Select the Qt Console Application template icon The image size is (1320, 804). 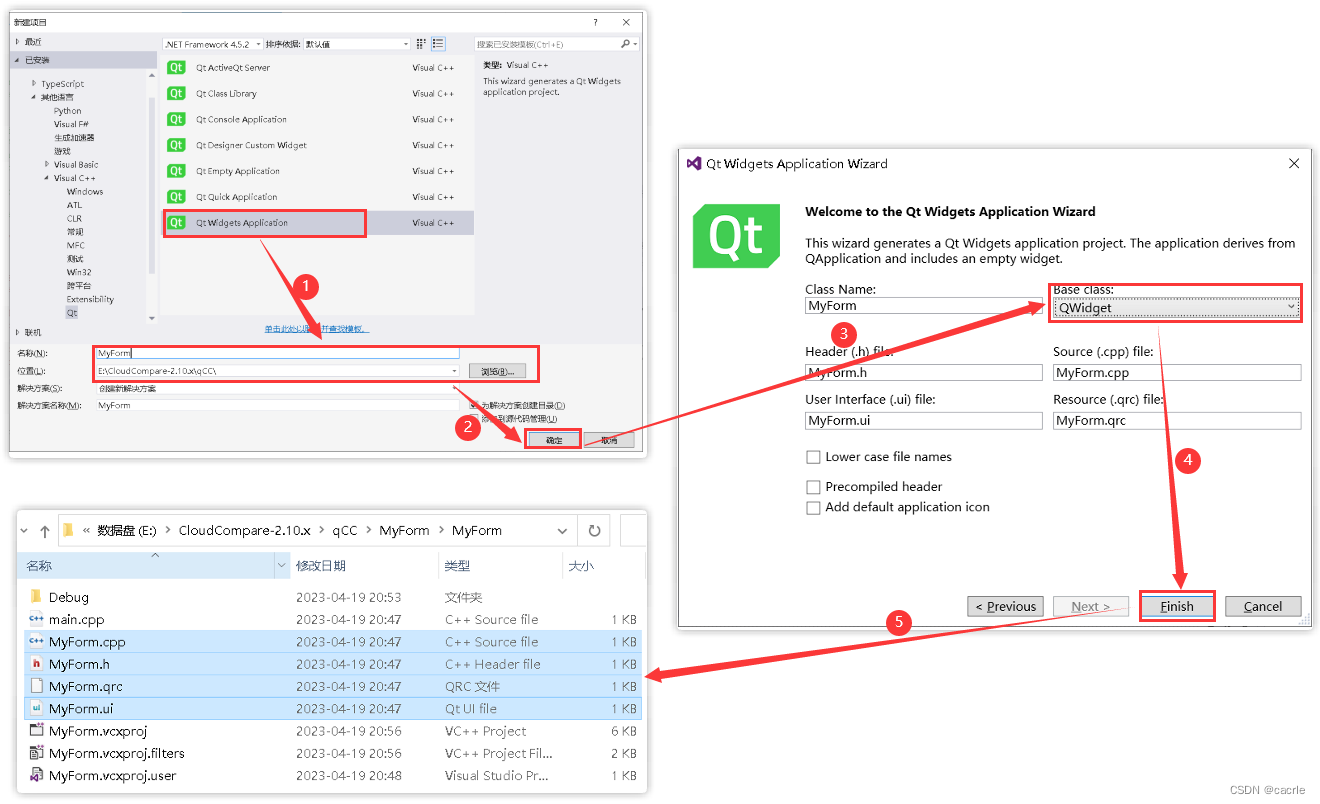pos(176,119)
